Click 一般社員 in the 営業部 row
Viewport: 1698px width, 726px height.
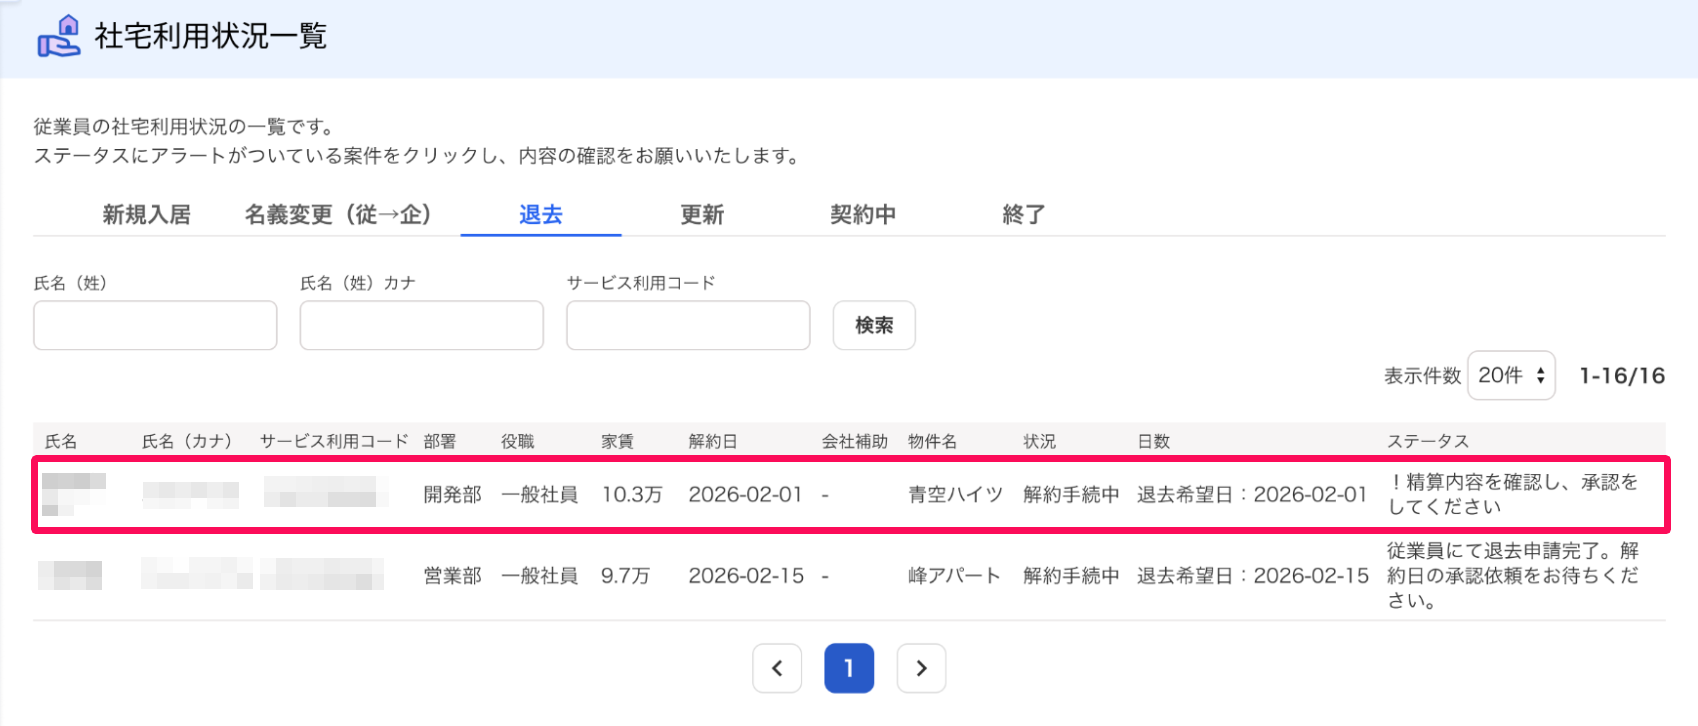(x=540, y=576)
